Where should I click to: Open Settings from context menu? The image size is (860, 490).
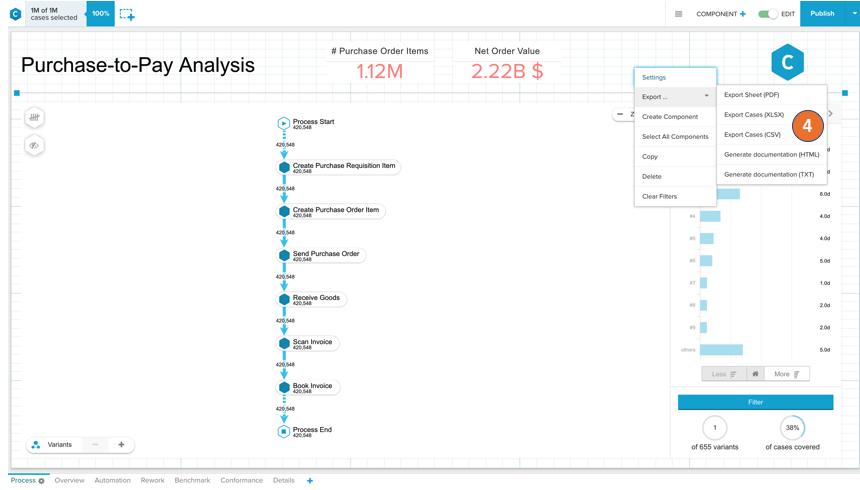point(654,77)
